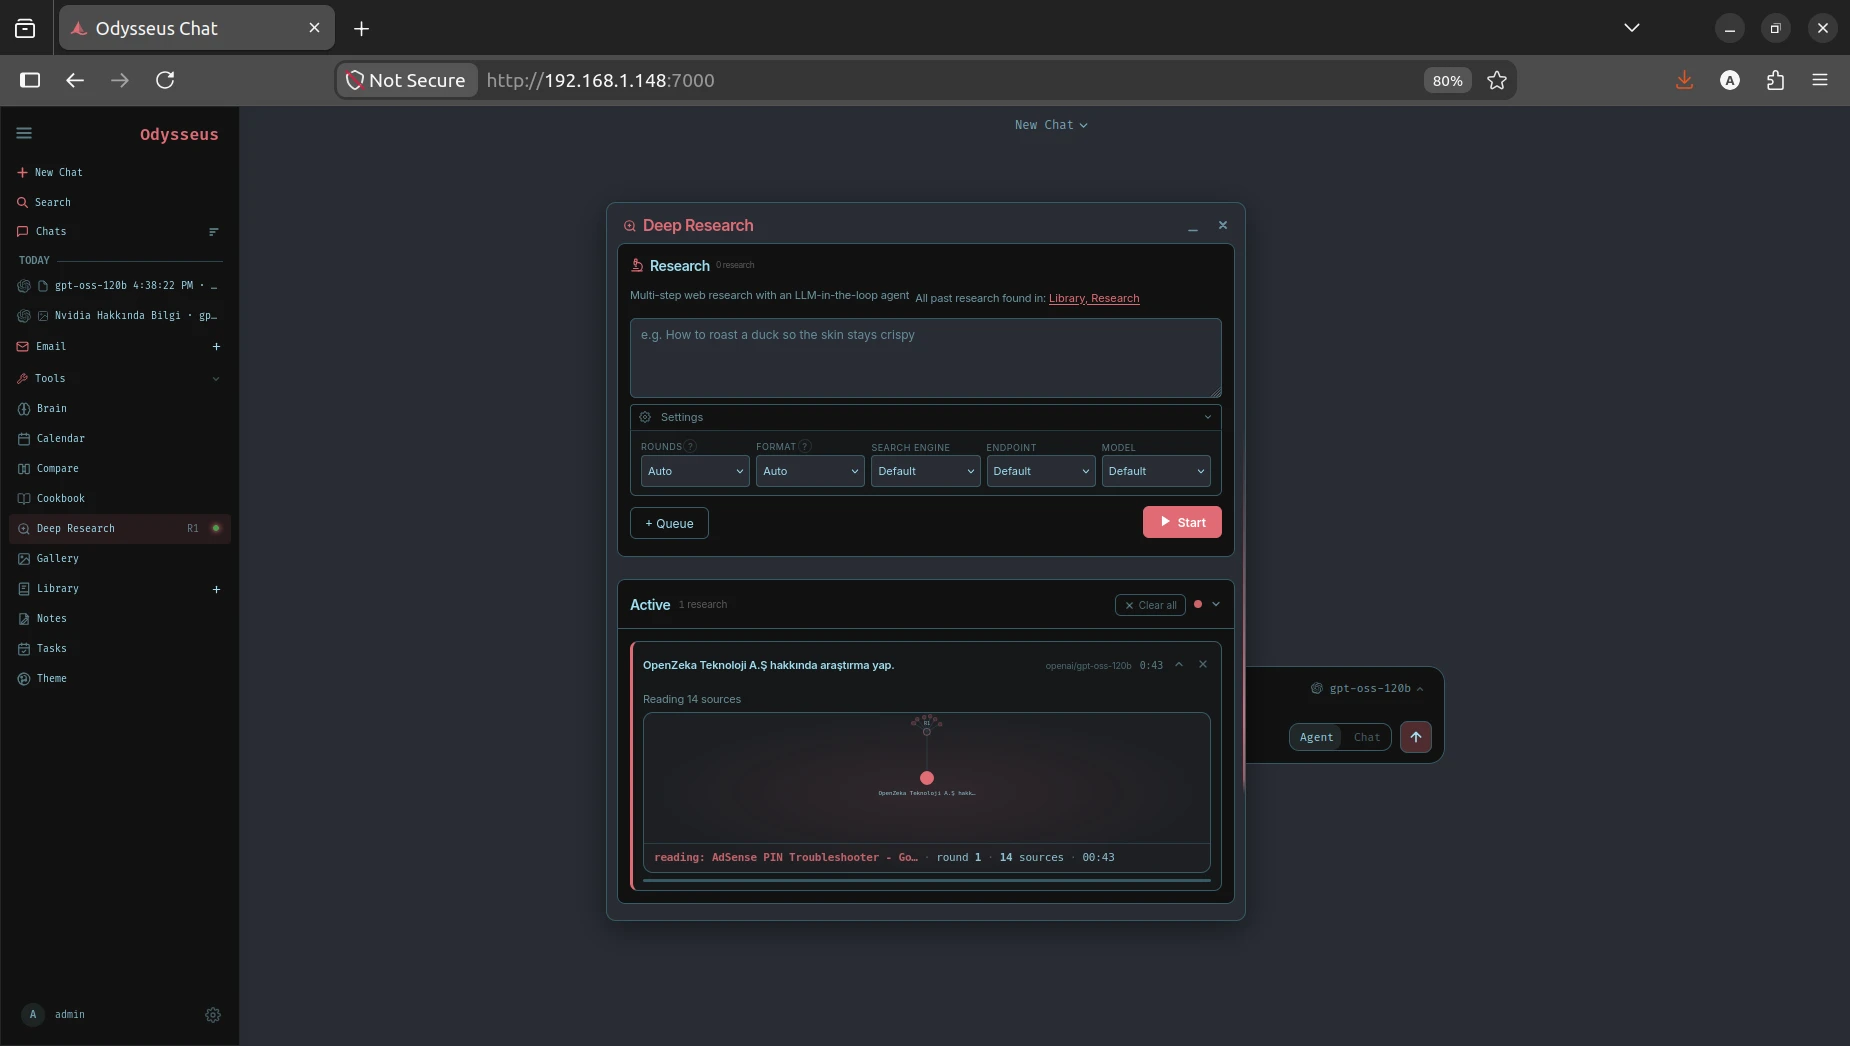Viewport: 1850px width, 1046px height.
Task: Click the research graph visualization
Action: (x=926, y=777)
